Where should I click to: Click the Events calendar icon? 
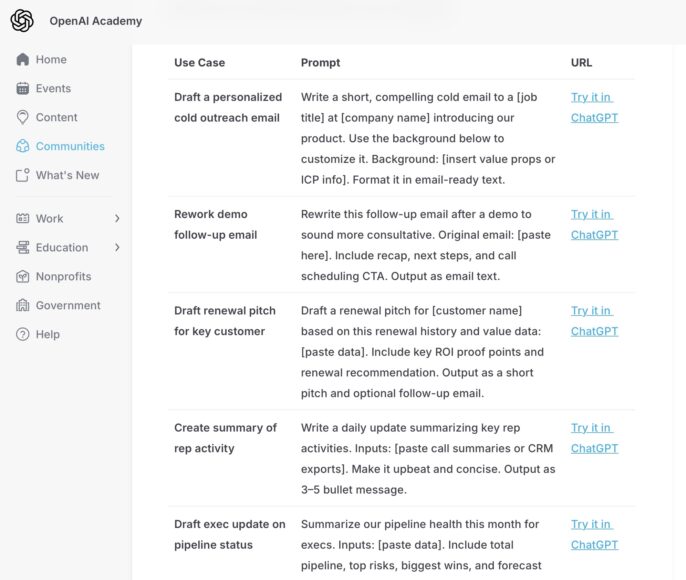tap(23, 89)
